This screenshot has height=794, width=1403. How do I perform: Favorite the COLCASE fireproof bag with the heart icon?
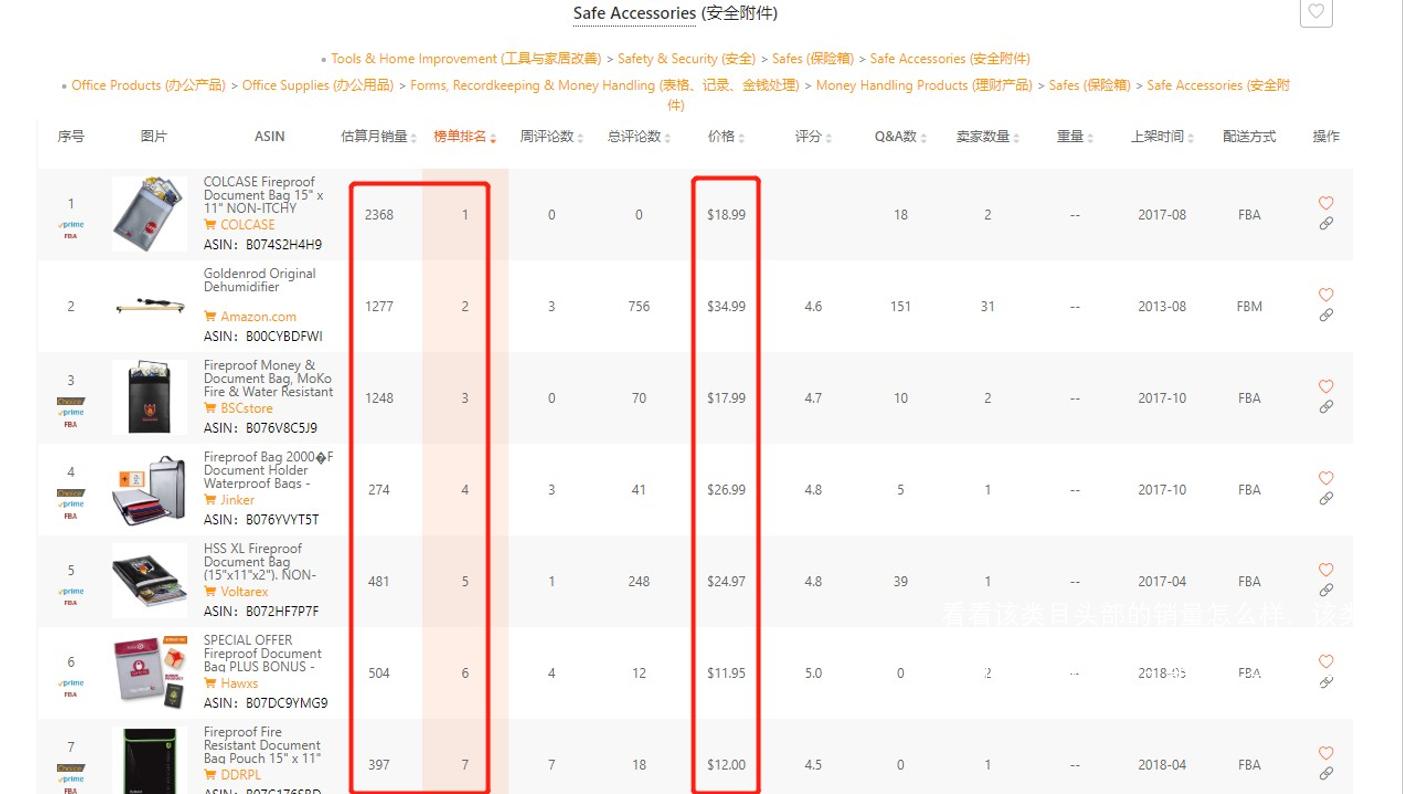[1326, 203]
